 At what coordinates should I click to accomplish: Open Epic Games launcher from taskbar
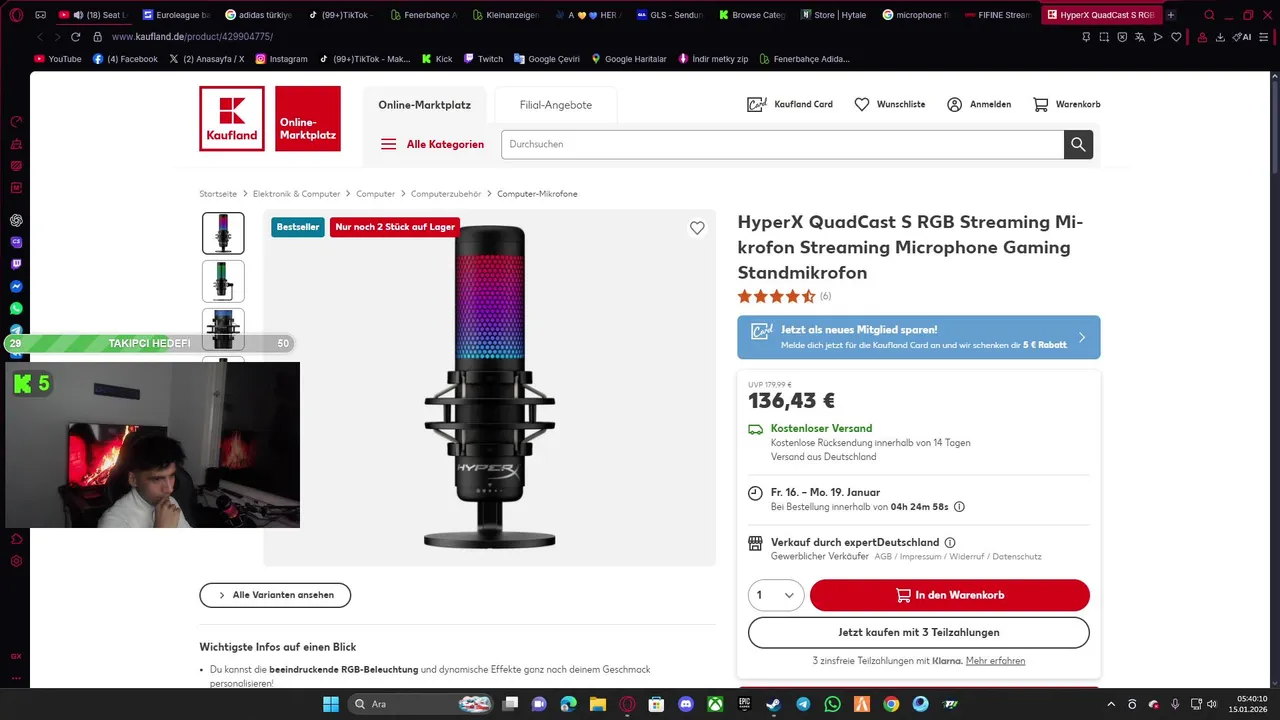pyautogui.click(x=744, y=704)
